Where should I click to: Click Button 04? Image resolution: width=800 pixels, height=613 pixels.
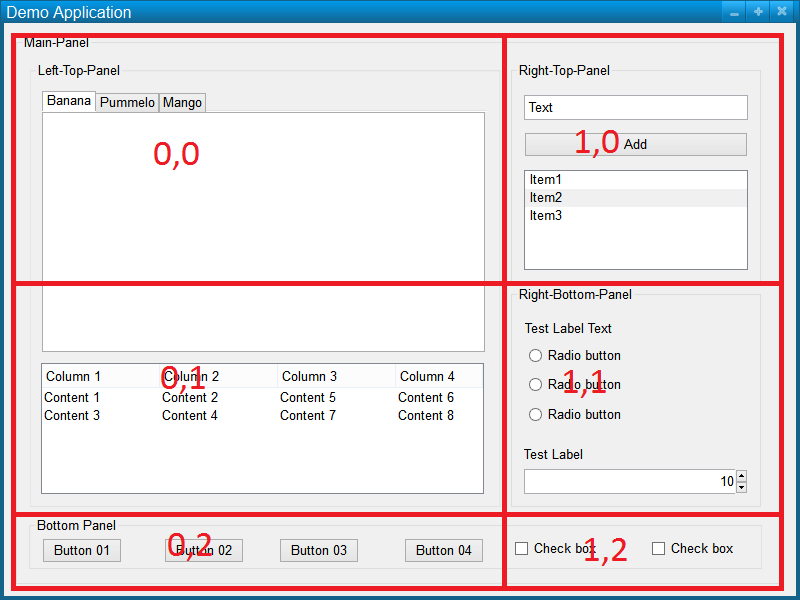(x=443, y=550)
